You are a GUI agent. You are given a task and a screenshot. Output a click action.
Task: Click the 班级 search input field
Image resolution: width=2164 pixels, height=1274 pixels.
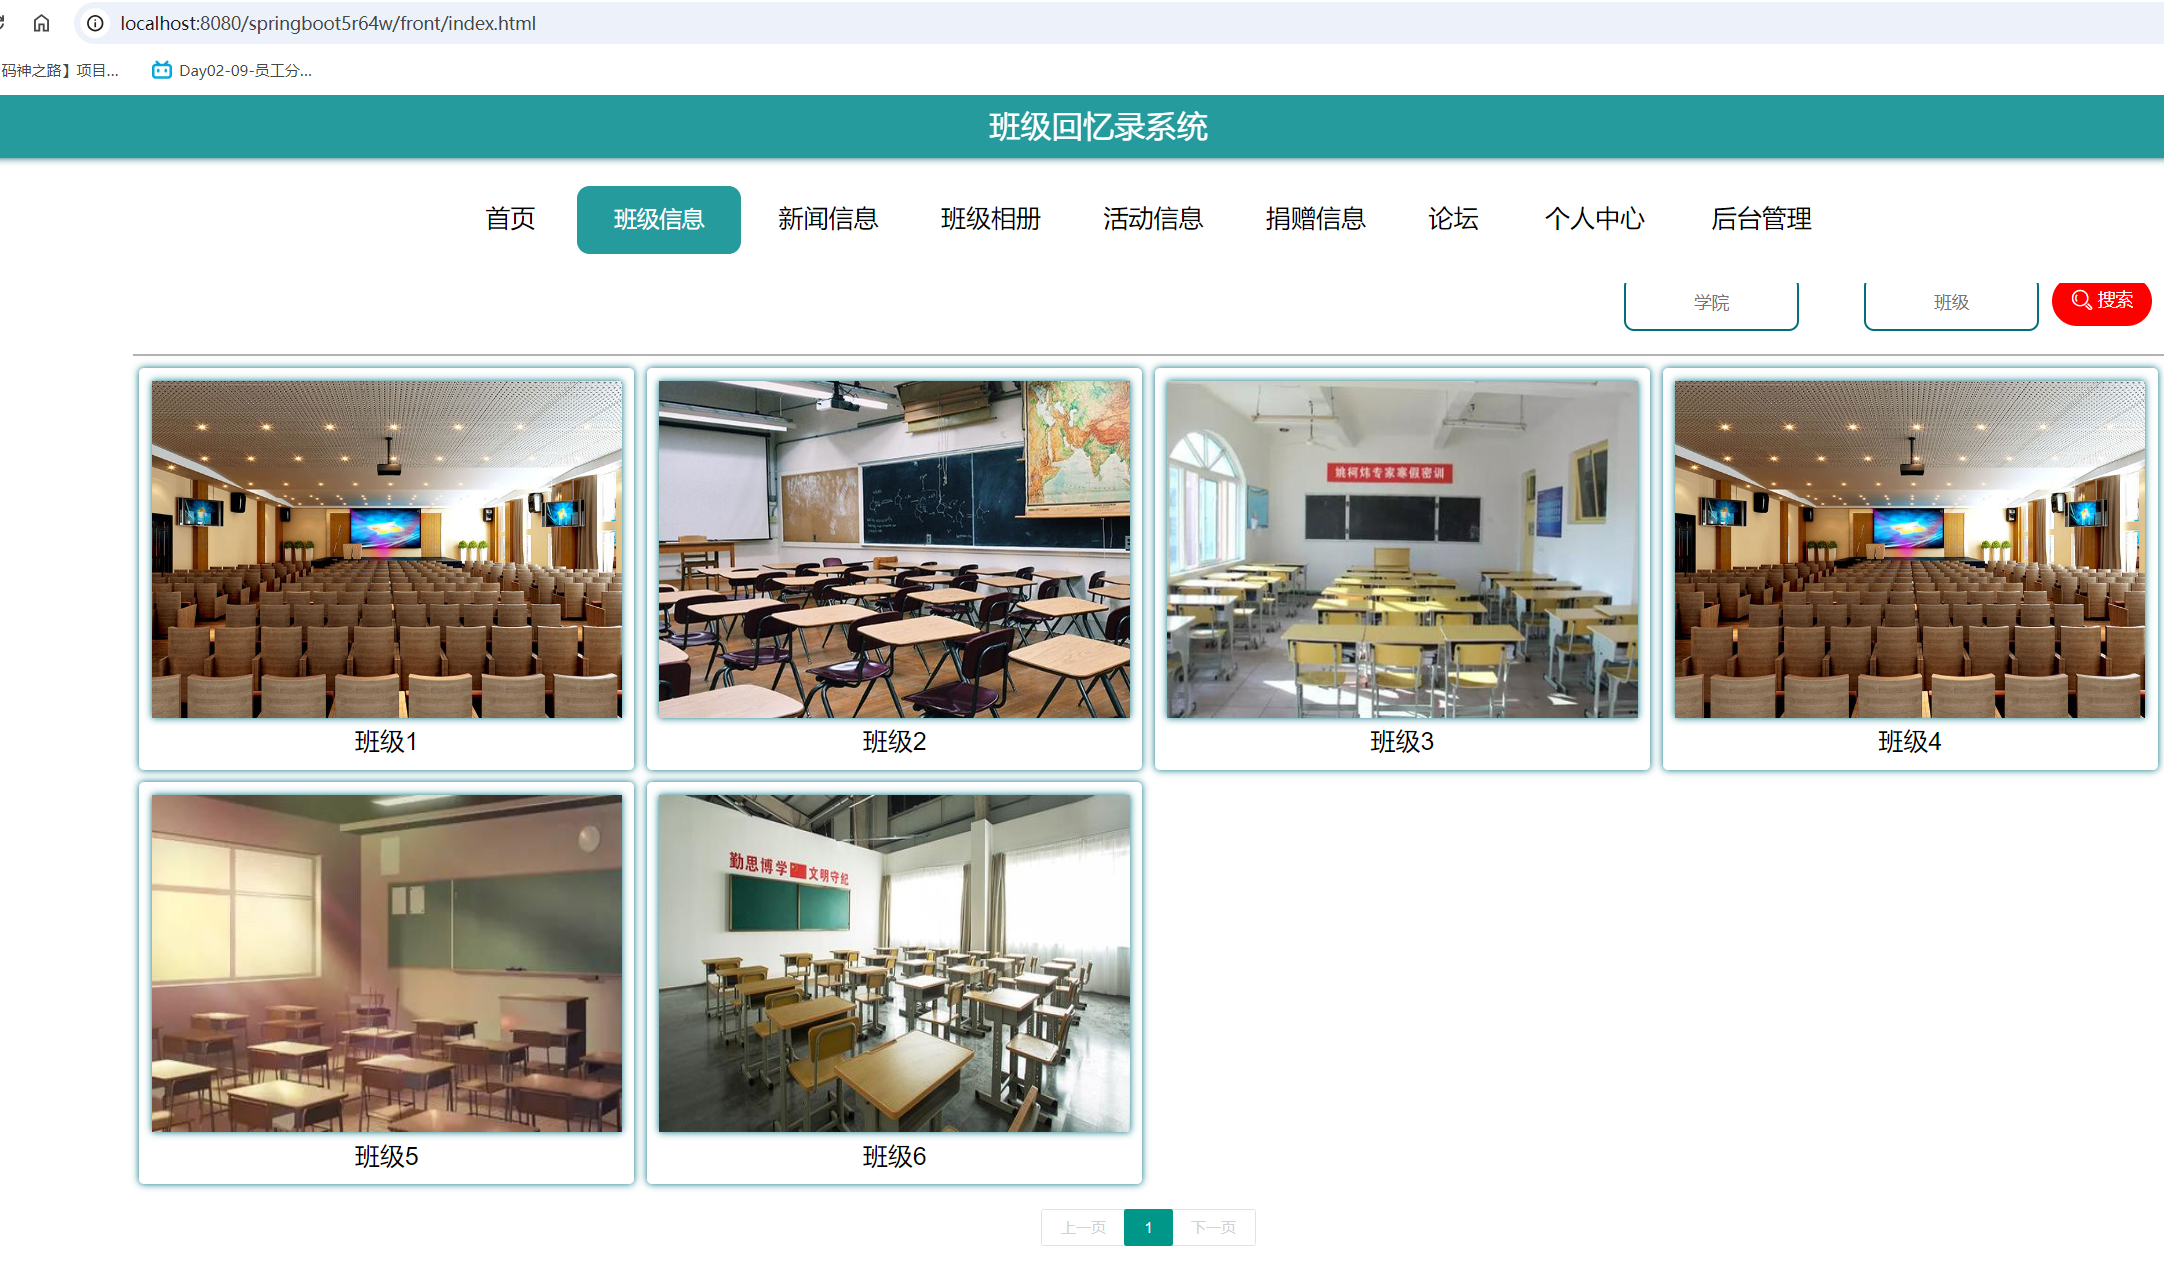1949,303
